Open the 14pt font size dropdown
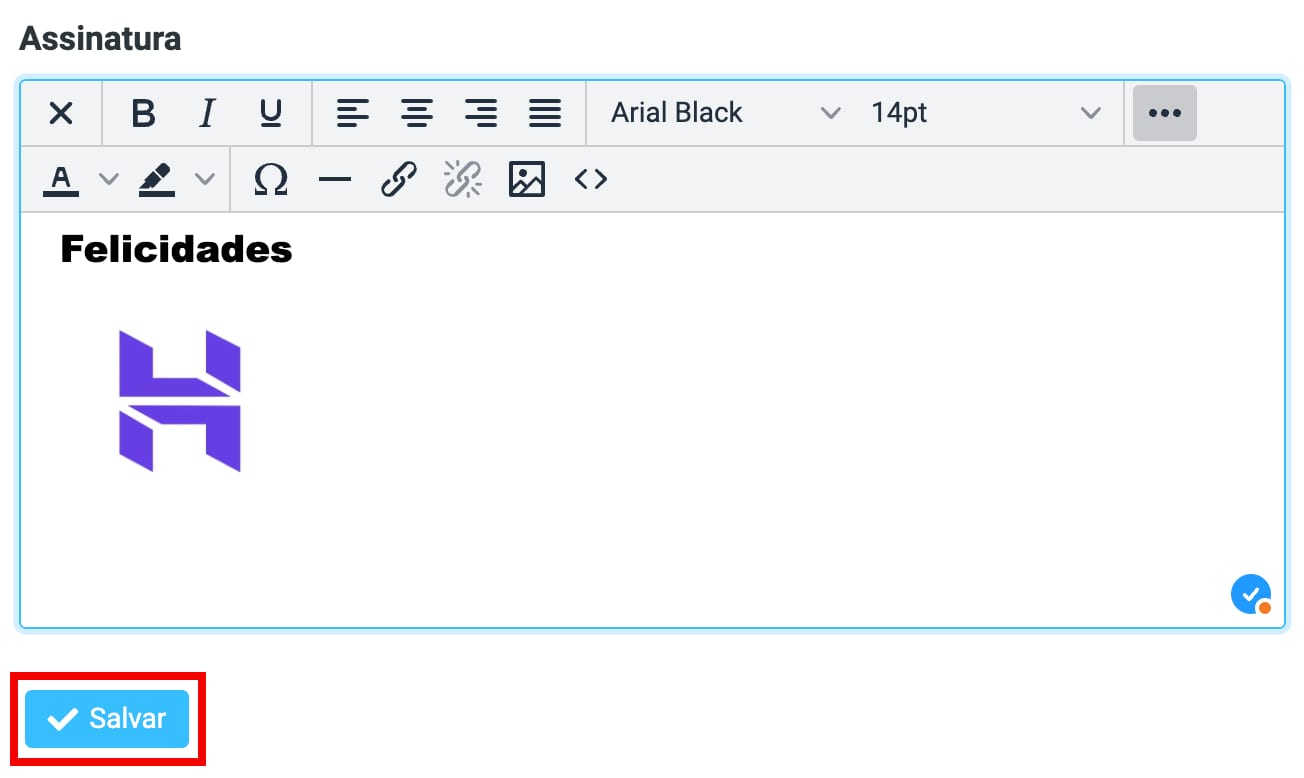1304x778 pixels. [985, 113]
